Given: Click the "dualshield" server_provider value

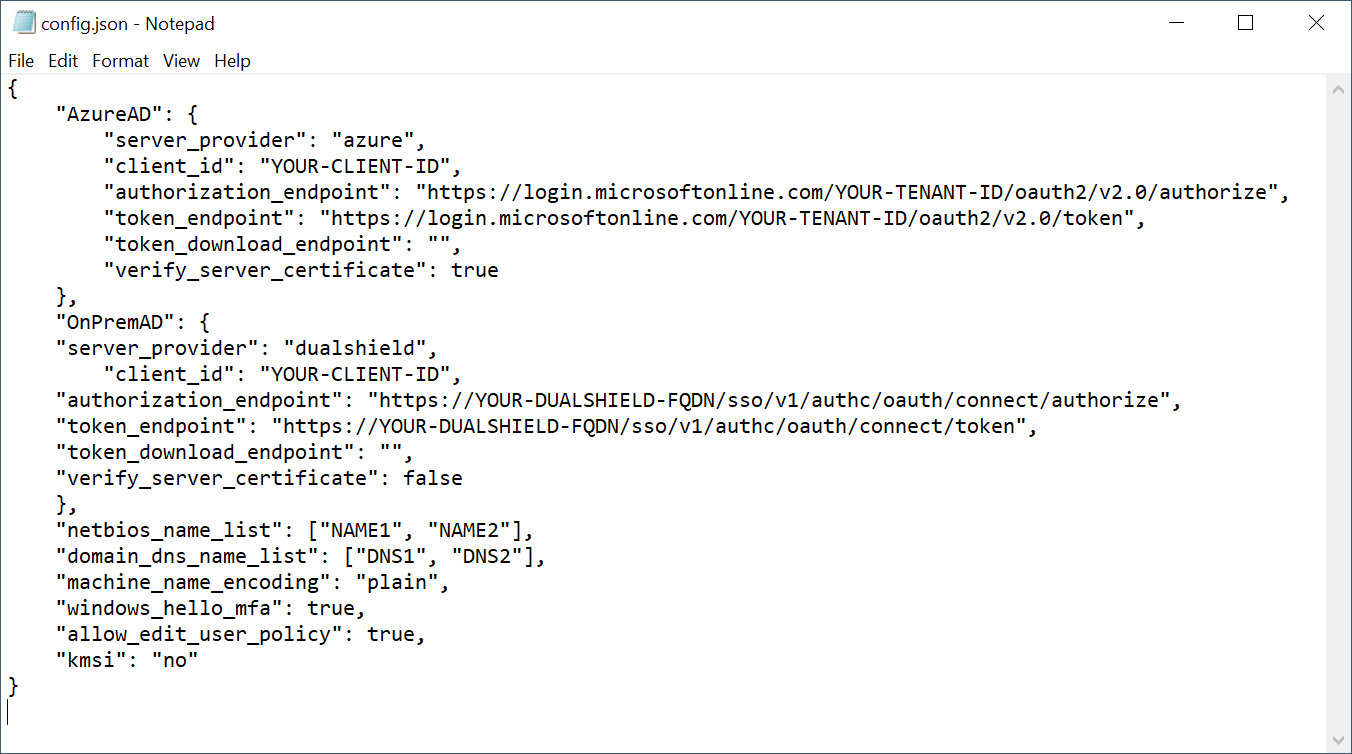Looking at the screenshot, I should (360, 348).
